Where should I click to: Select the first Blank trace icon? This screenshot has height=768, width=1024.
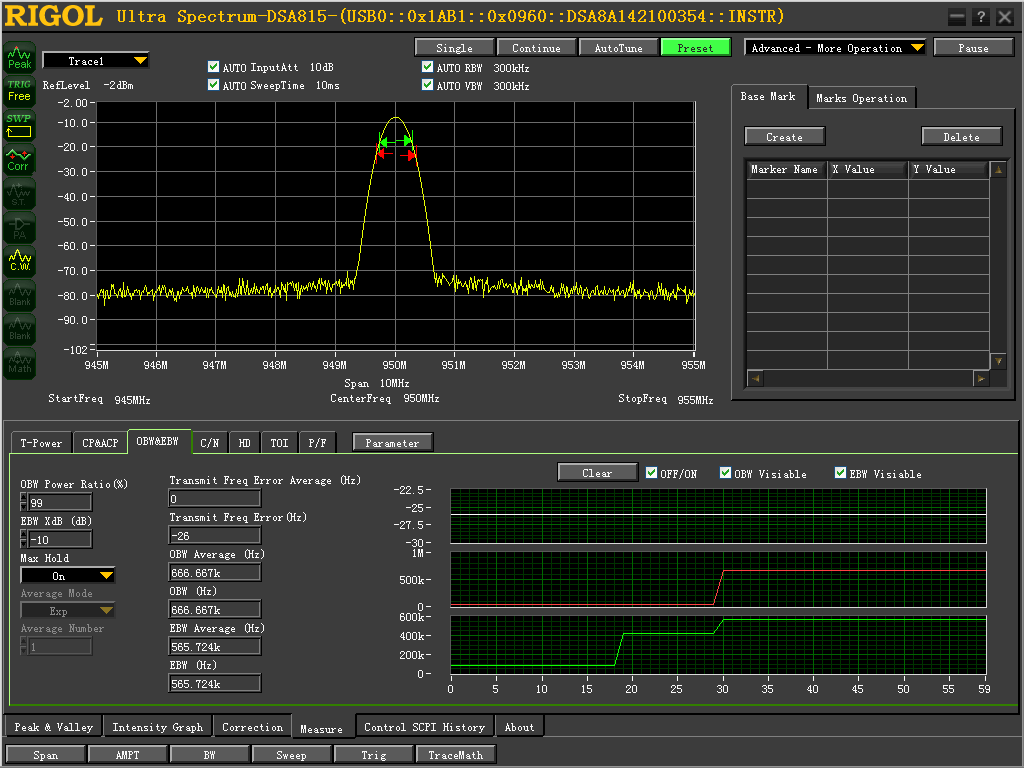(x=19, y=295)
